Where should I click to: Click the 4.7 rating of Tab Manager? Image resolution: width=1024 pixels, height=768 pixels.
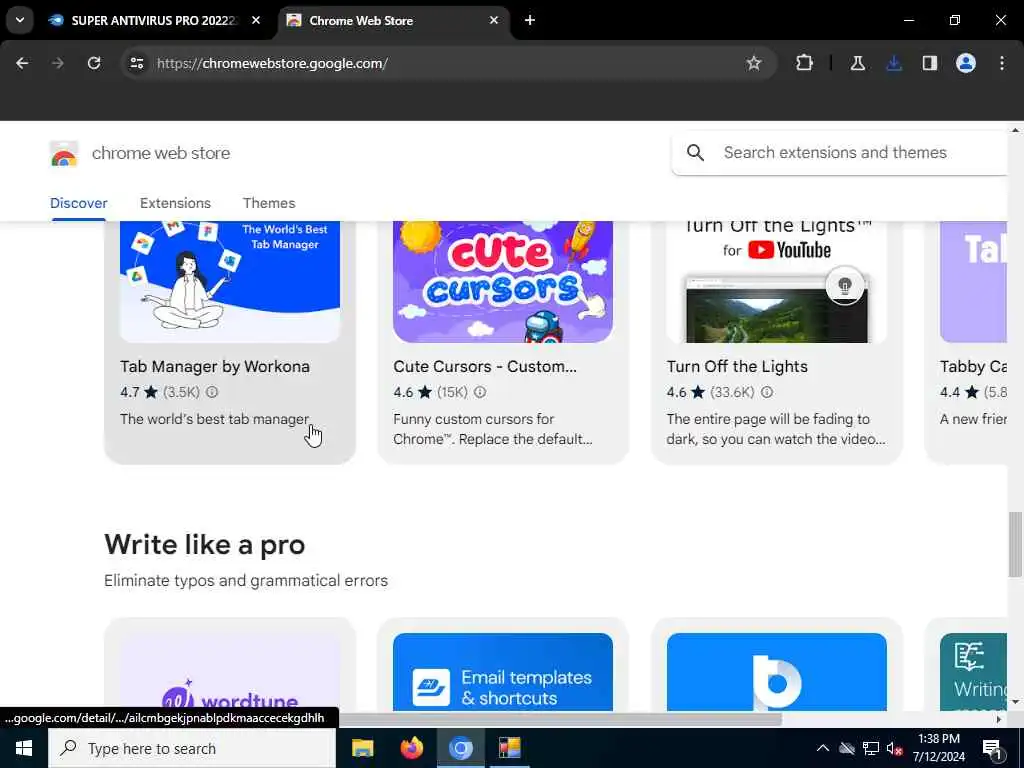129,392
